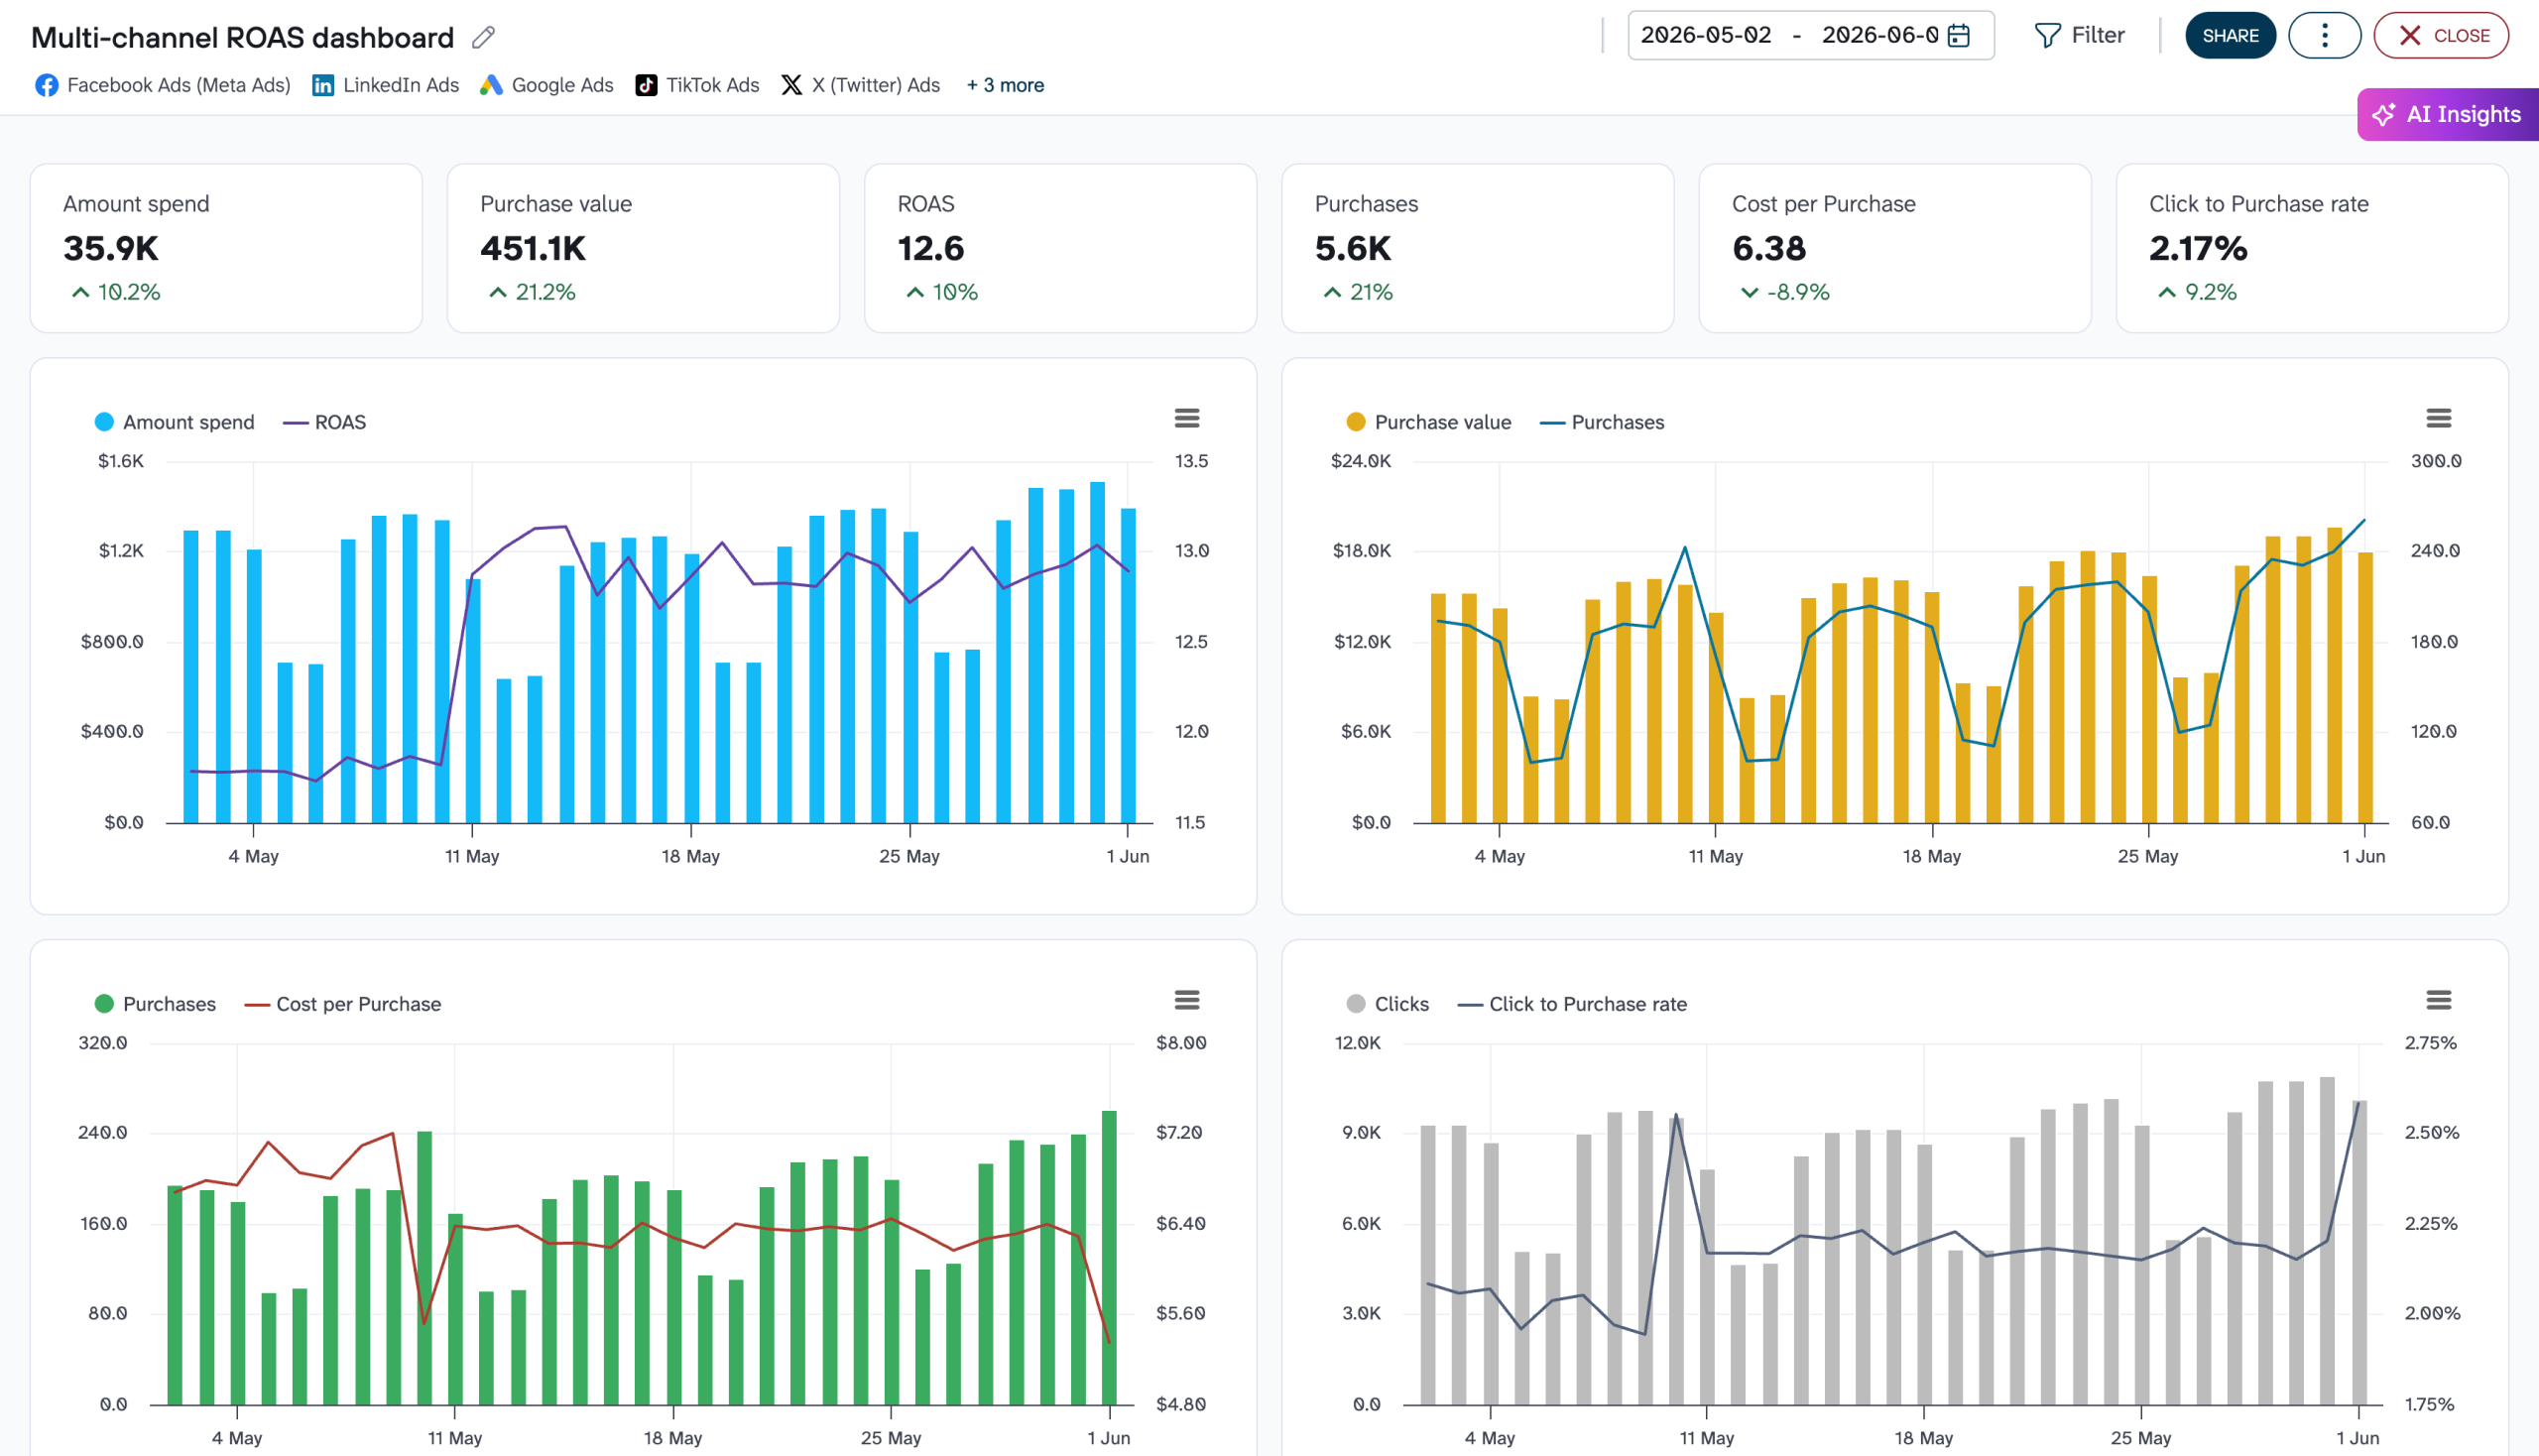
Task: Click the Google Ads logo icon
Action: (491, 86)
